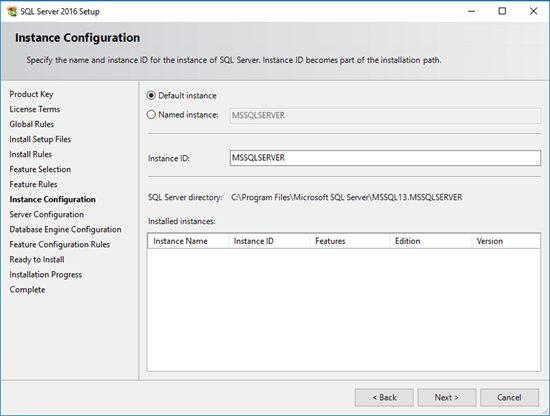Click the Edition column header
This screenshot has width=550, height=416.
[431, 241]
